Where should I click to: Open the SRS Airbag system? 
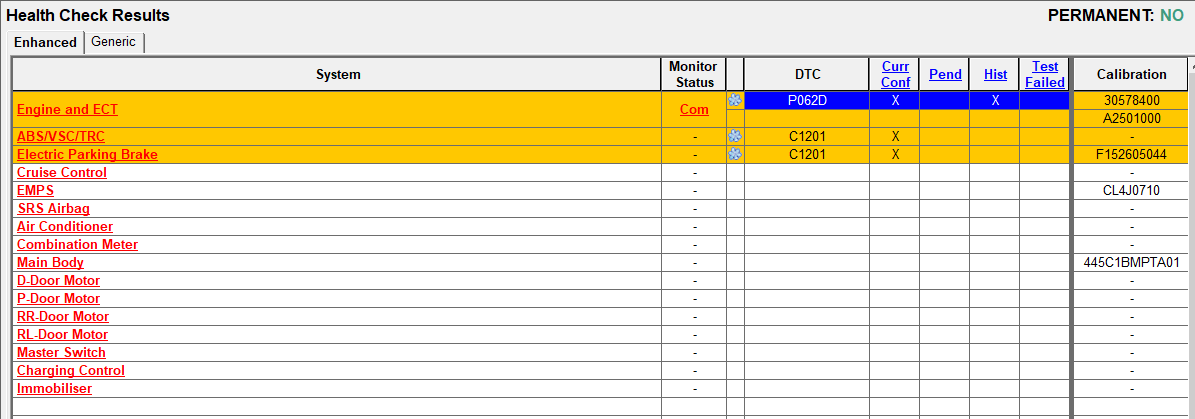pyautogui.click(x=53, y=208)
